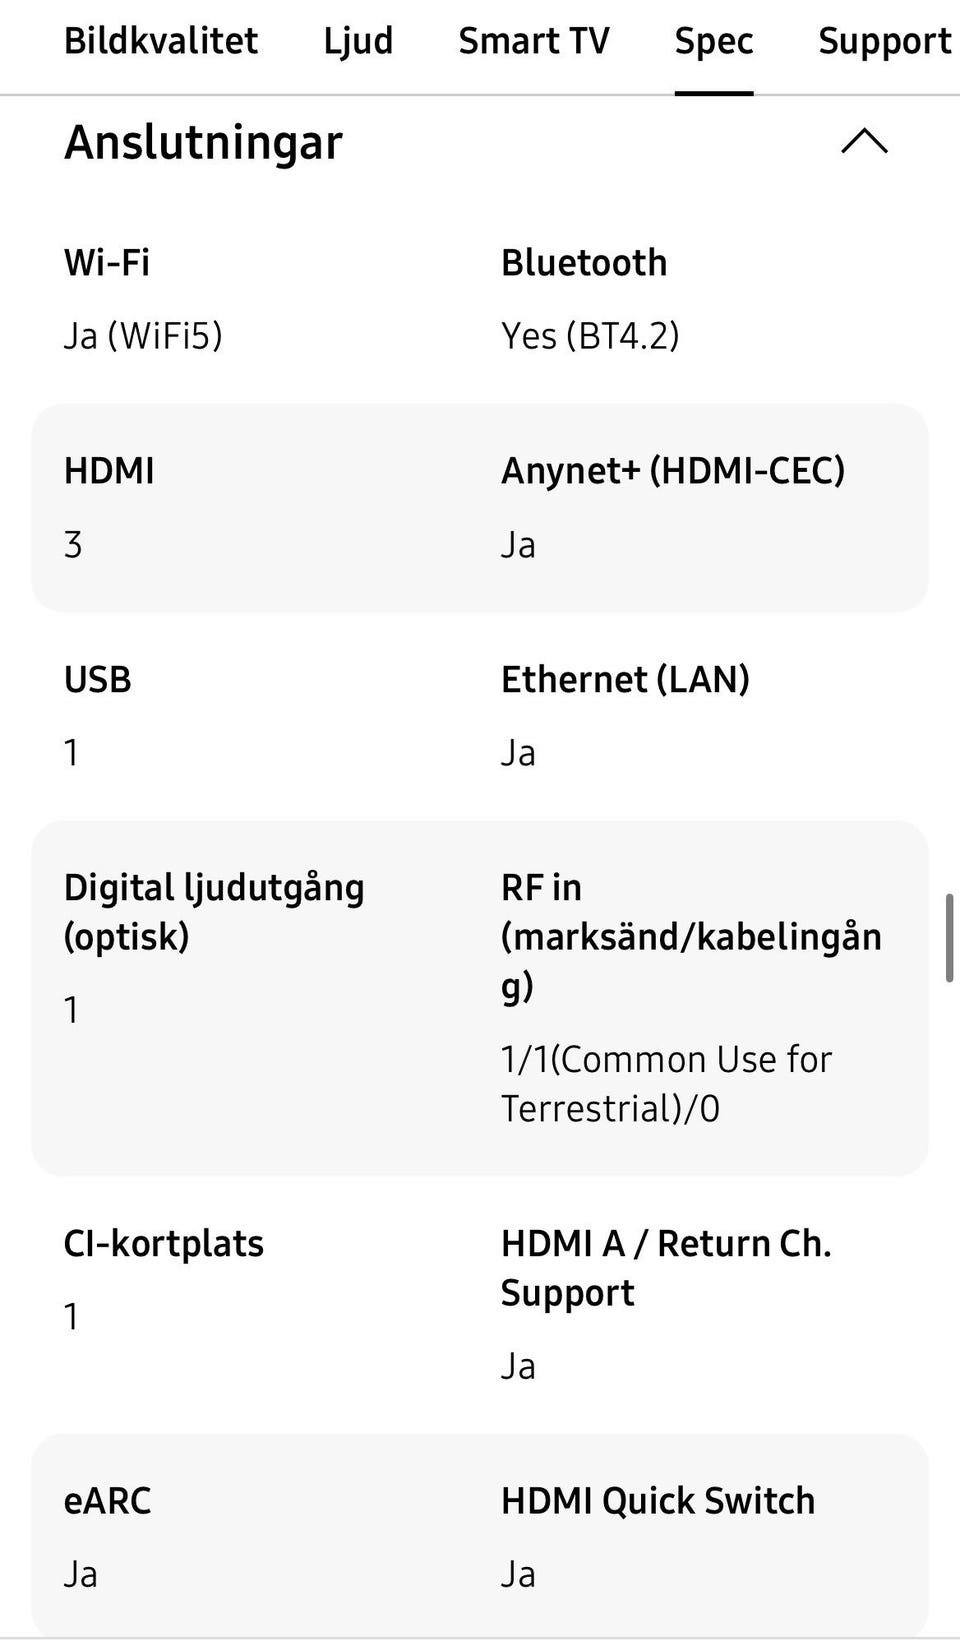Select the HDMI specification label
Viewport: 960px width, 1641px height.
[109, 471]
